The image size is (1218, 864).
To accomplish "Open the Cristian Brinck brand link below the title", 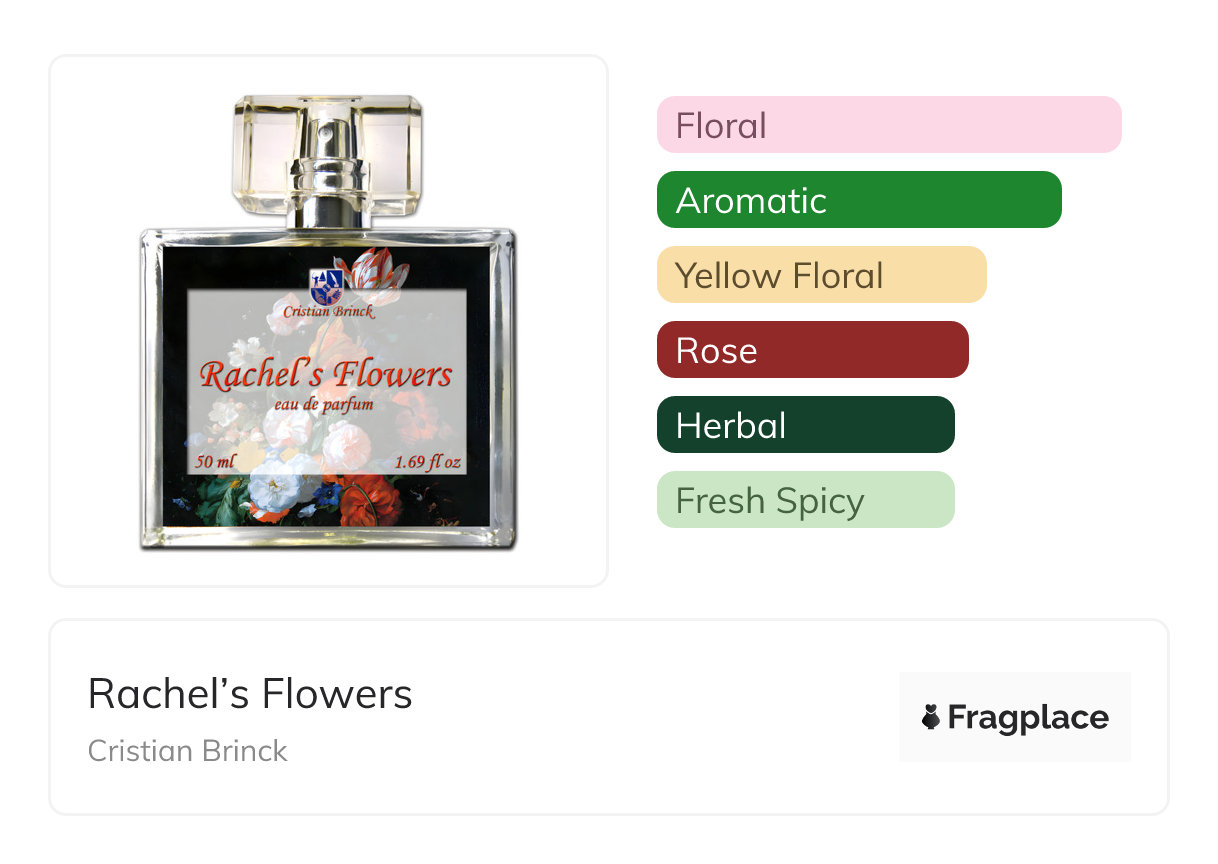I will [188, 751].
